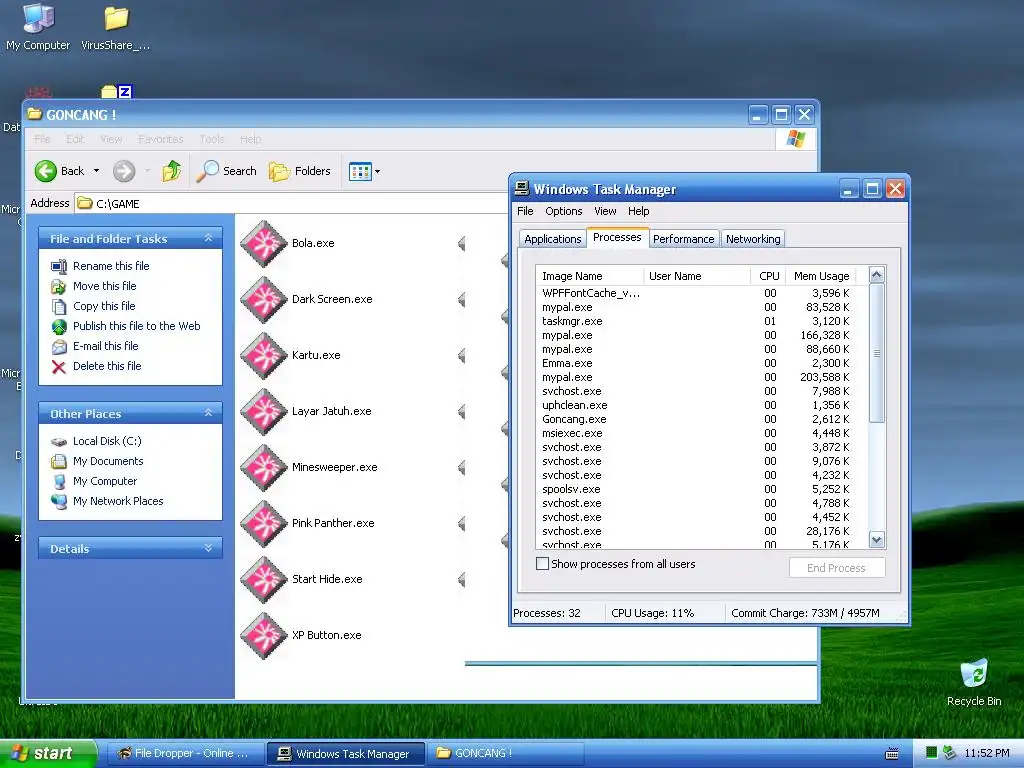Image resolution: width=1024 pixels, height=768 pixels.
Task: Select the Pink Panther.exe icon
Action: [264, 524]
